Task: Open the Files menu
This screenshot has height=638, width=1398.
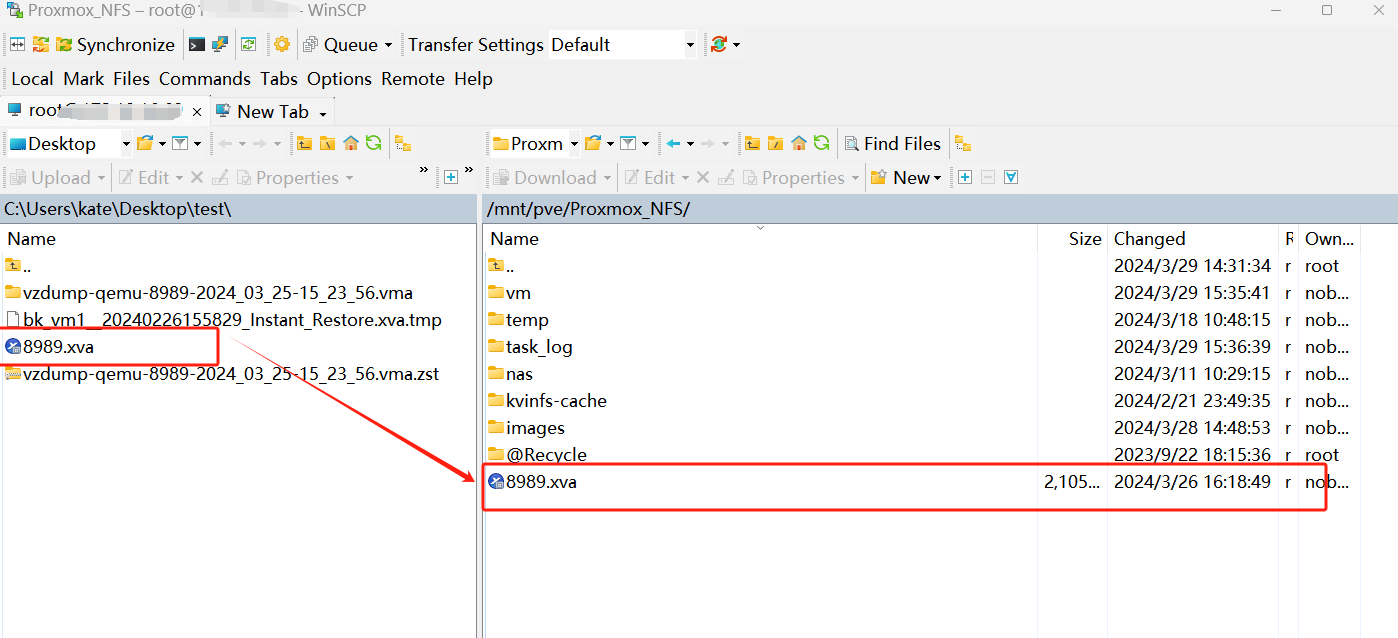Action: [x=131, y=79]
